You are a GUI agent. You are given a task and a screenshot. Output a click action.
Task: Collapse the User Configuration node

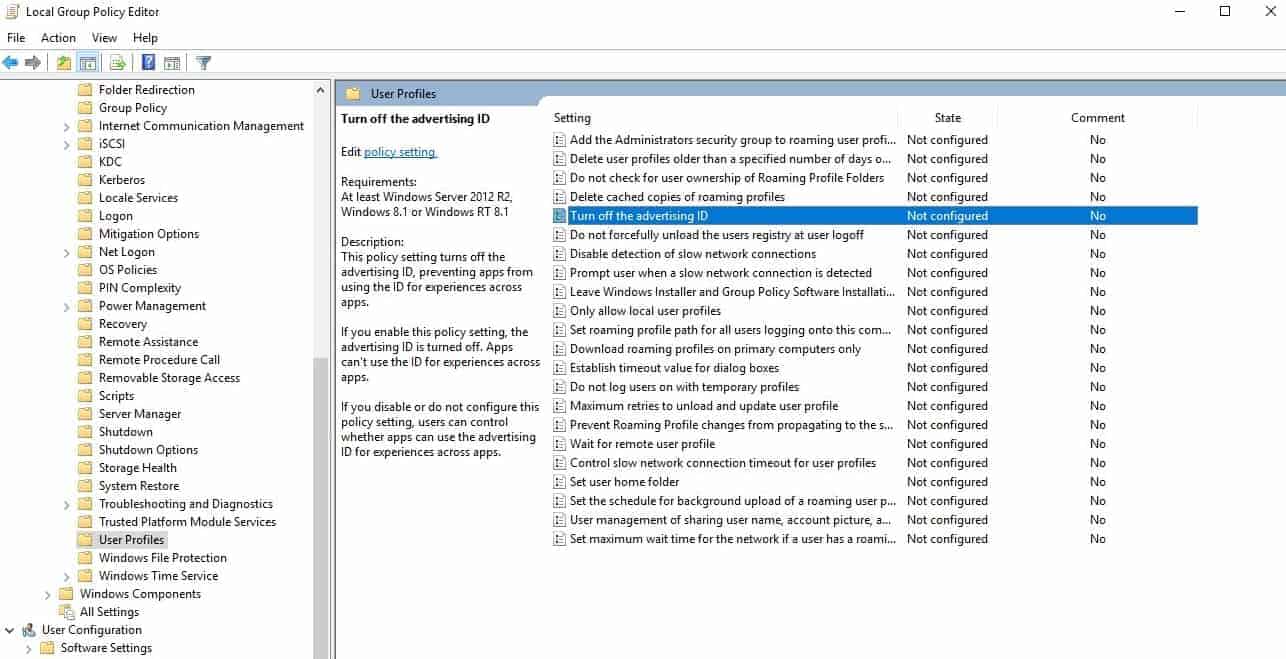9,630
